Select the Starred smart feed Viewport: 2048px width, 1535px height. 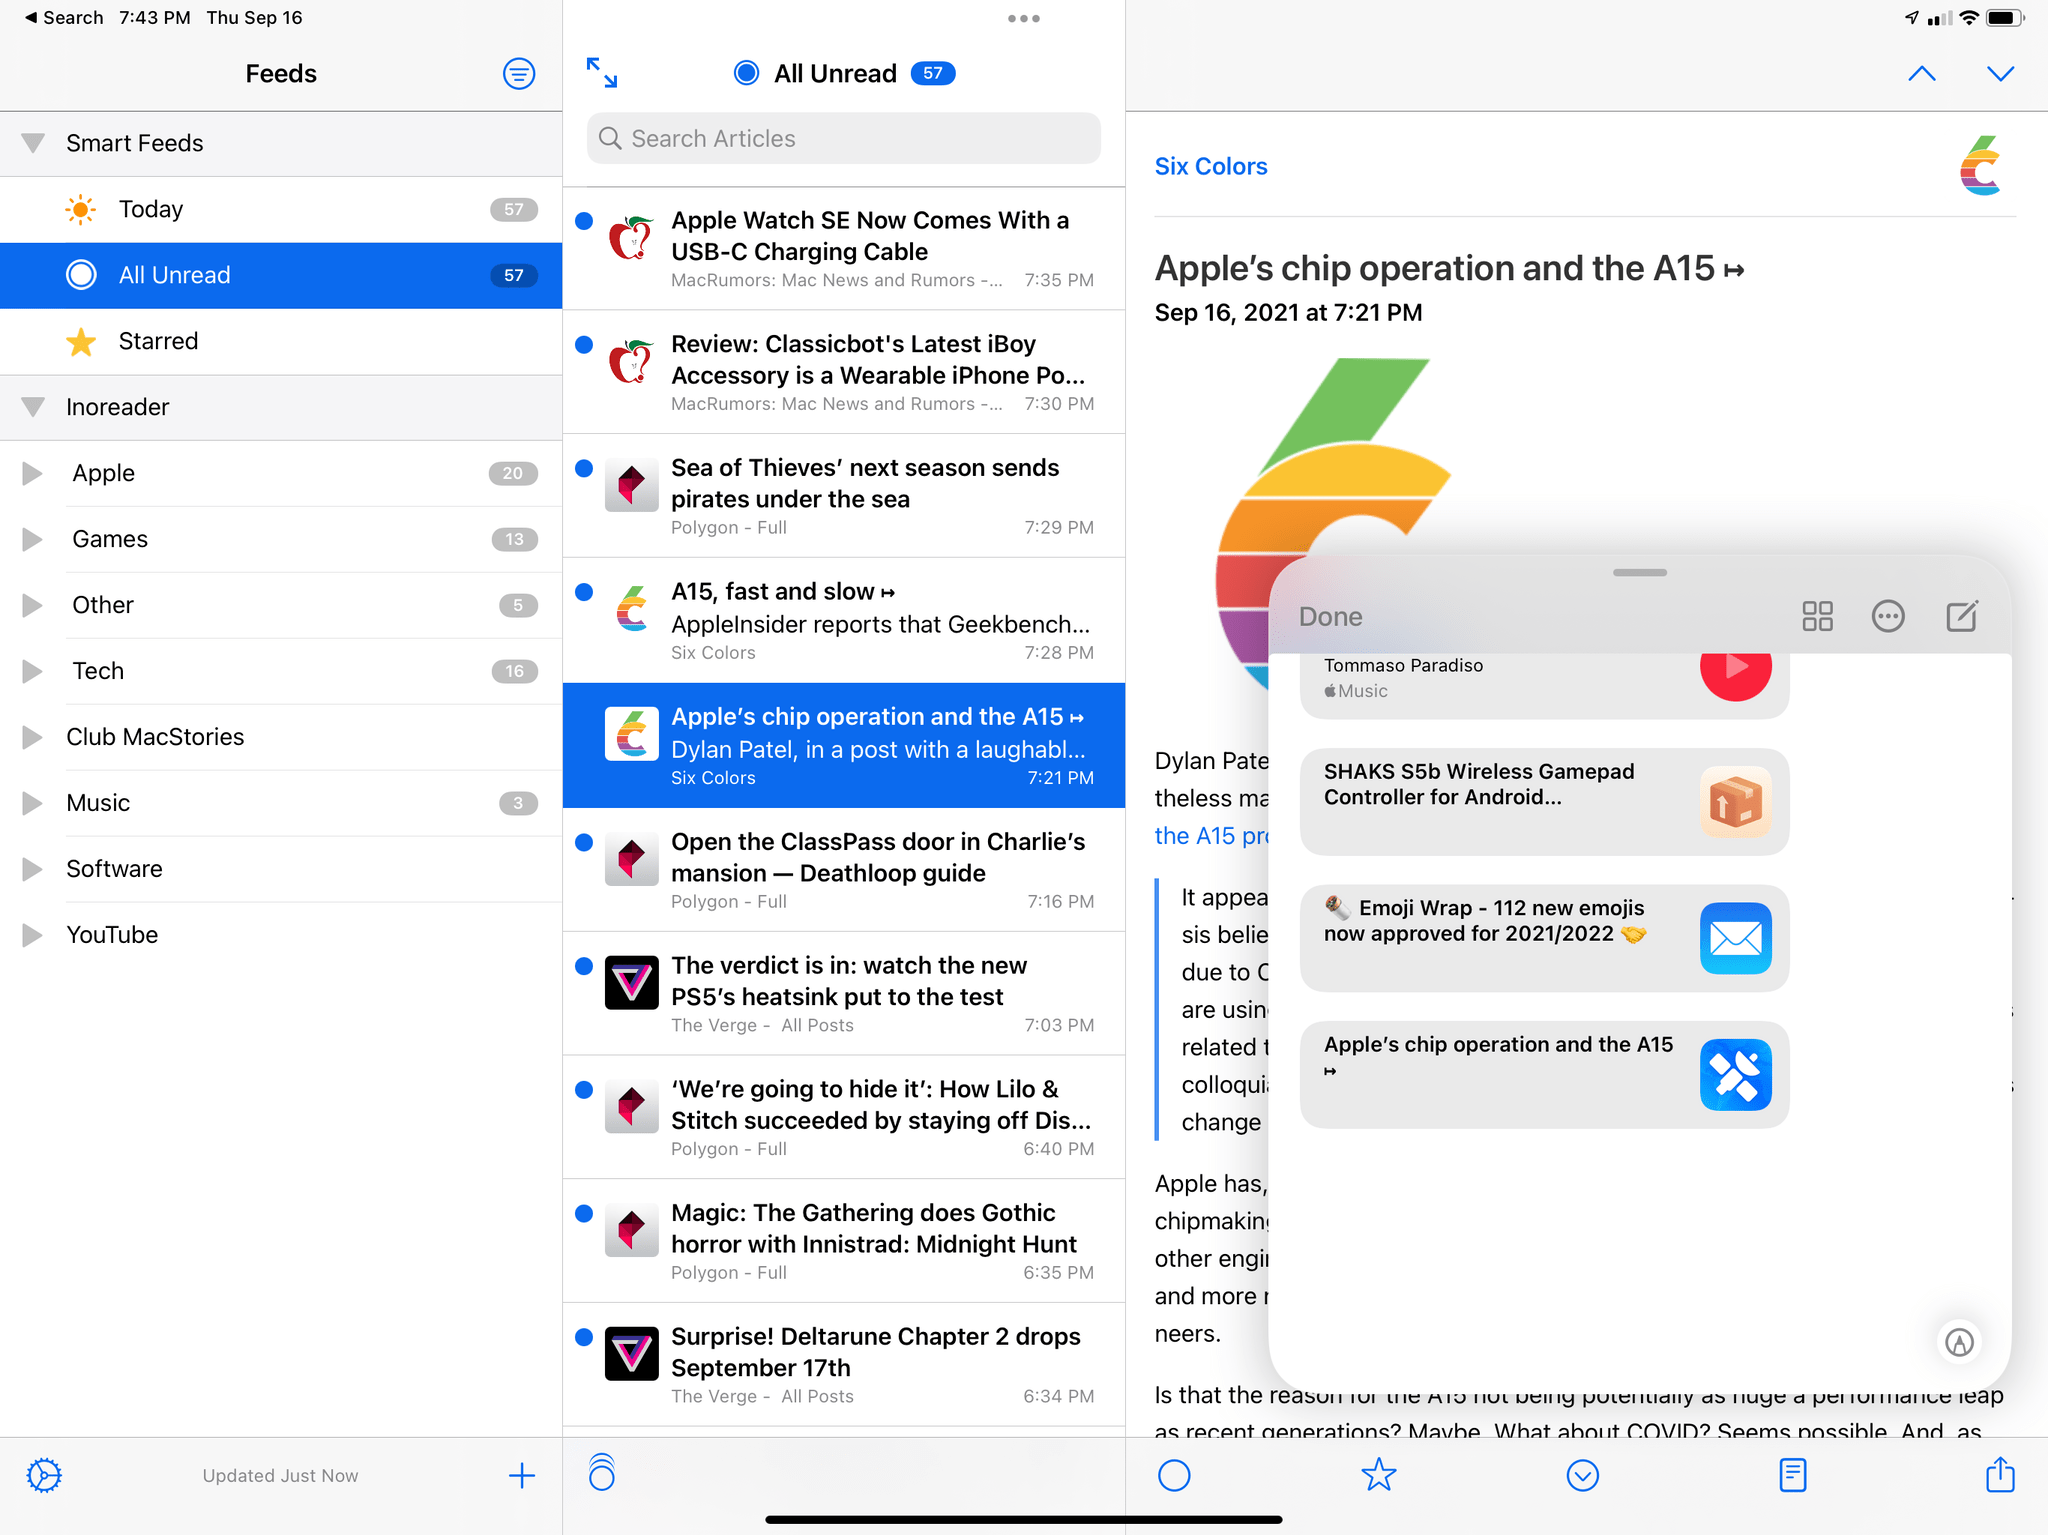(x=281, y=341)
